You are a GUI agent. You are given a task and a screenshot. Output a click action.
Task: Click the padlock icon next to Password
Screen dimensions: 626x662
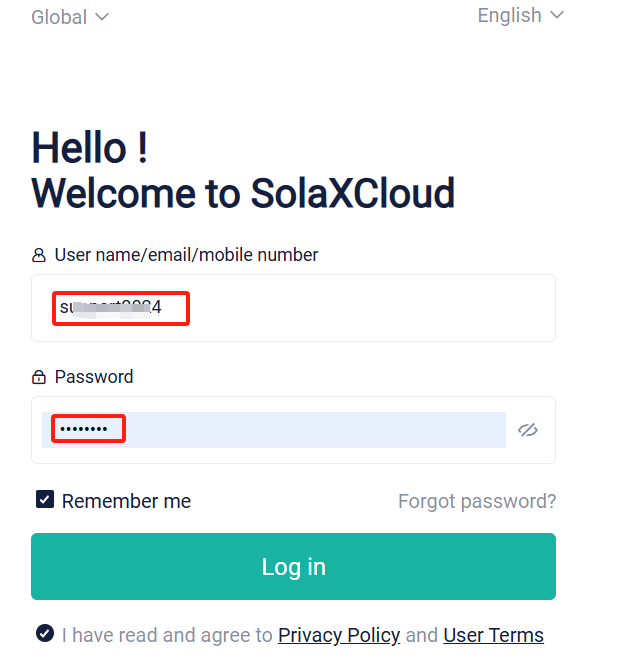point(39,377)
